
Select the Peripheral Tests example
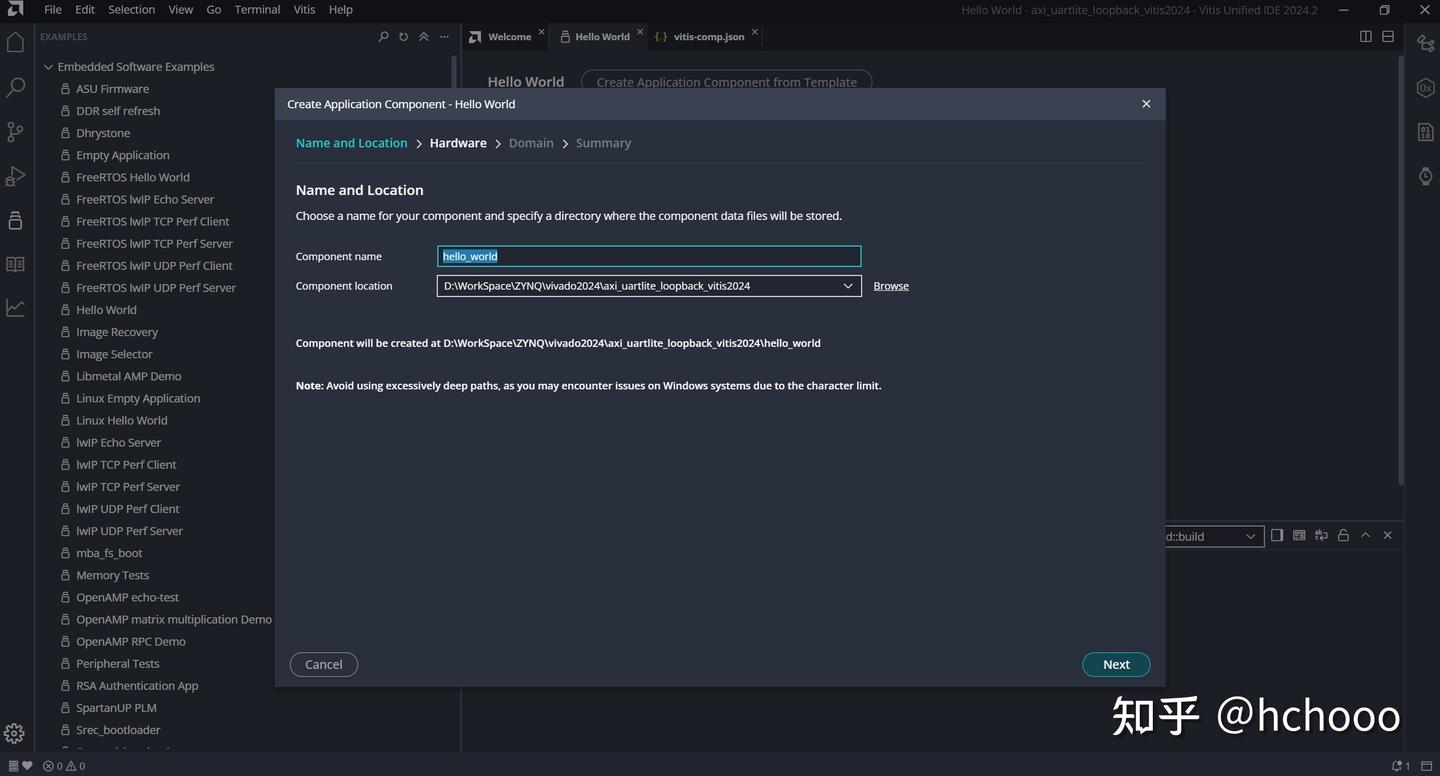118,664
